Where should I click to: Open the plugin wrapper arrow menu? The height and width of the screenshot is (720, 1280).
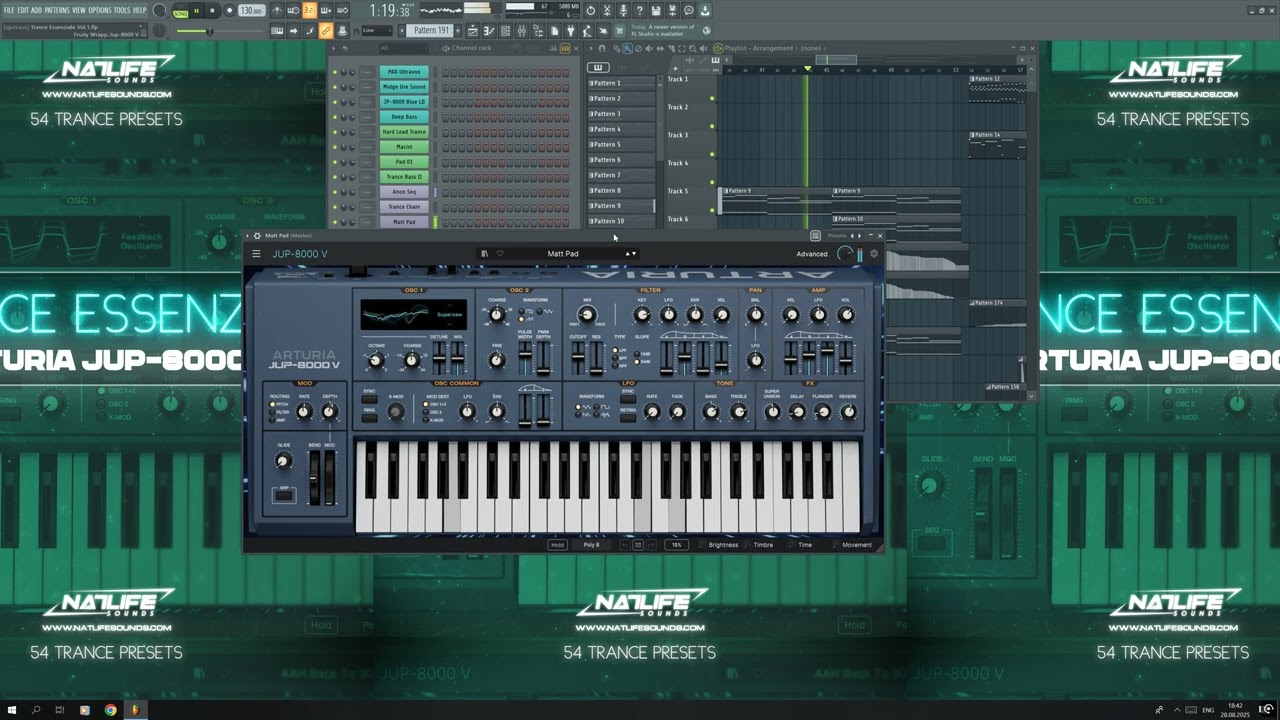tap(248, 236)
